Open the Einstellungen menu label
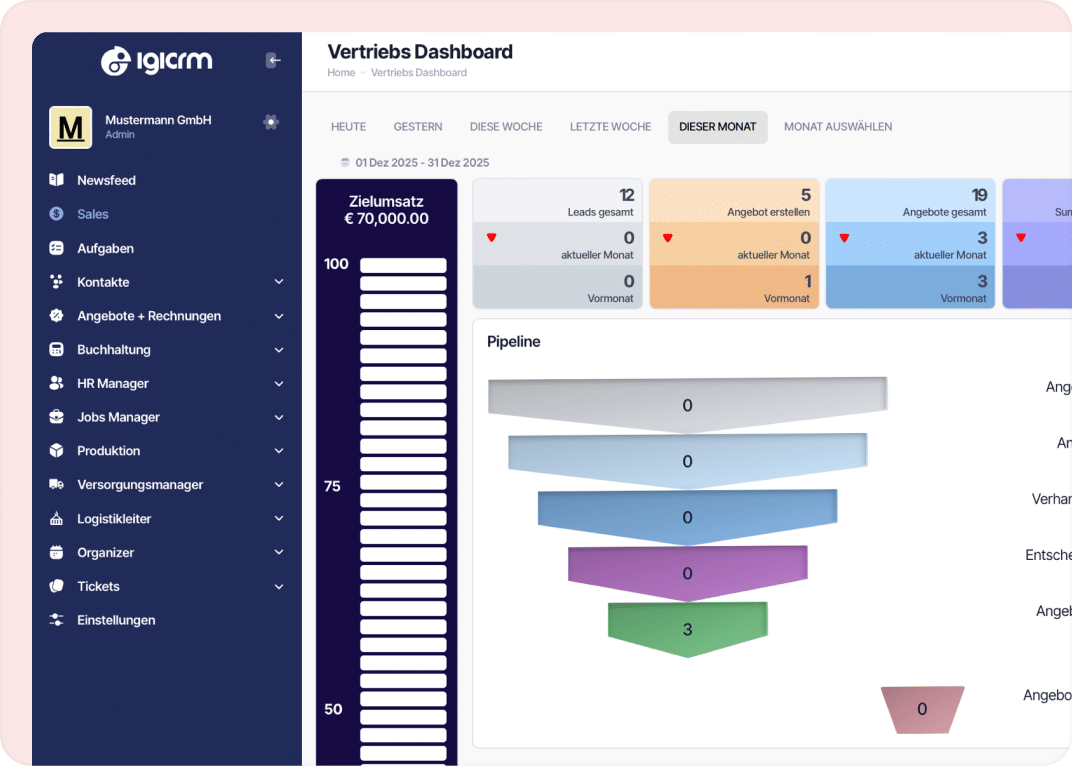 [116, 620]
